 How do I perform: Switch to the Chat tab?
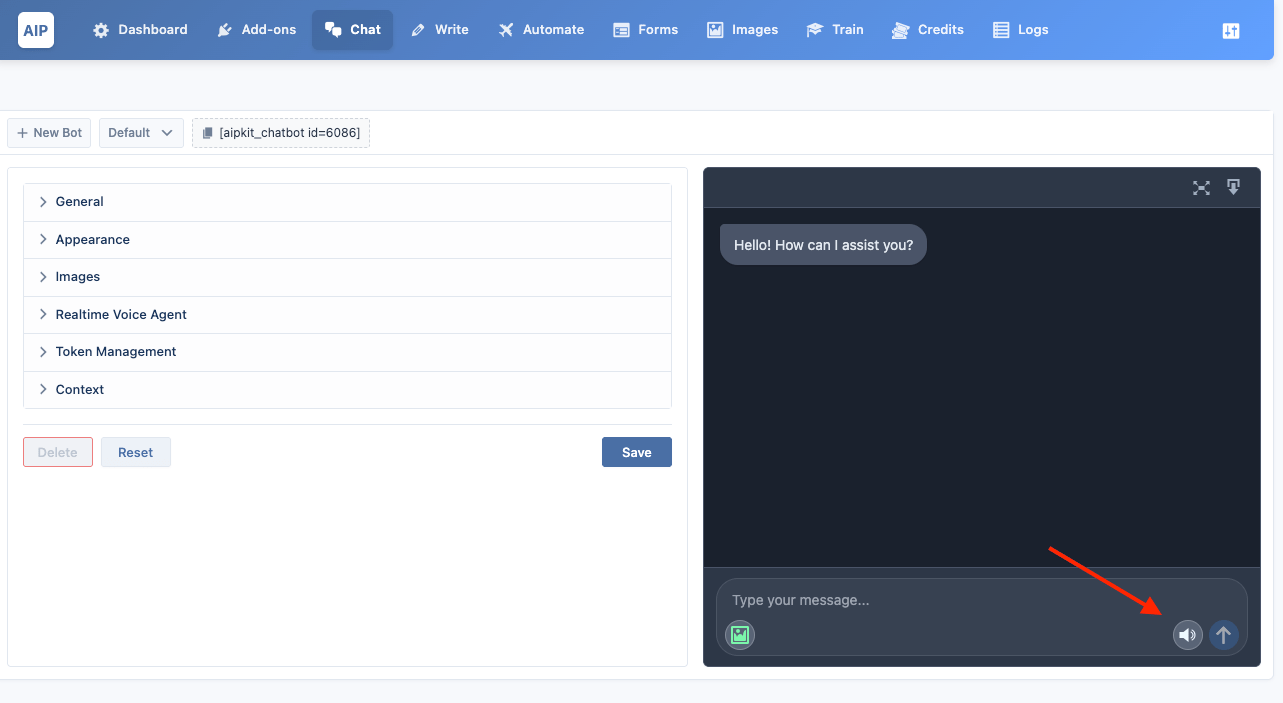352,30
